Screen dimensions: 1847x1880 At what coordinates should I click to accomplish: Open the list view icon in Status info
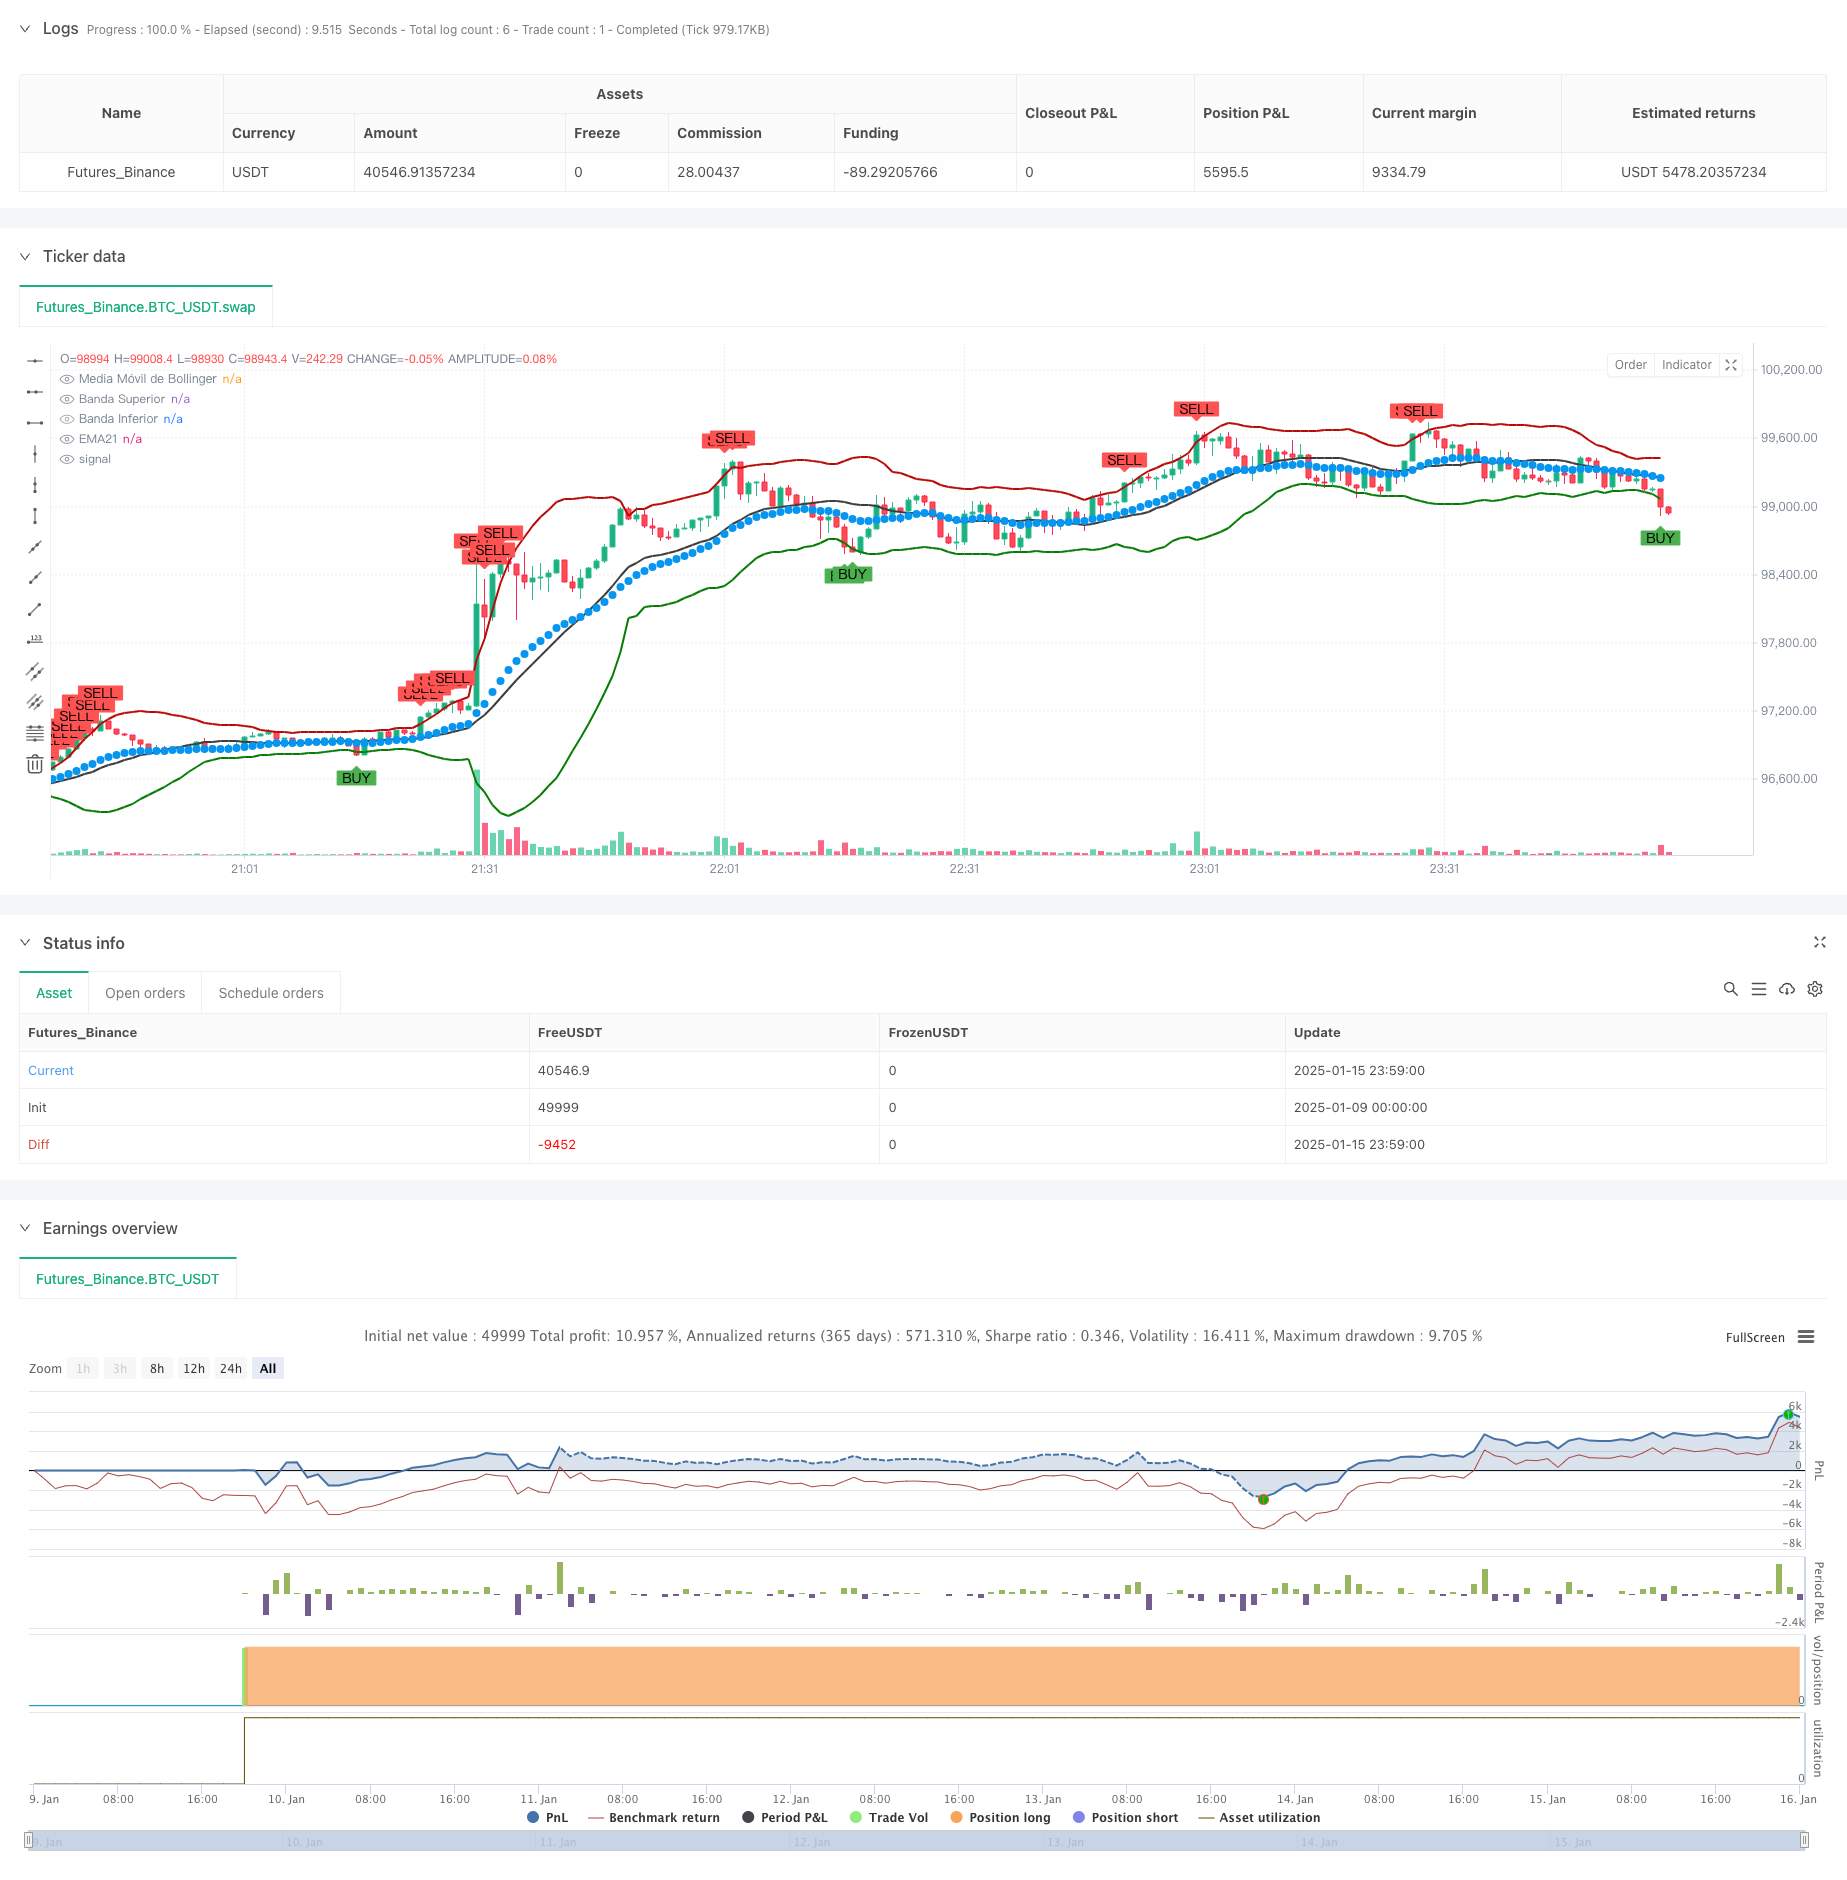click(x=1759, y=989)
